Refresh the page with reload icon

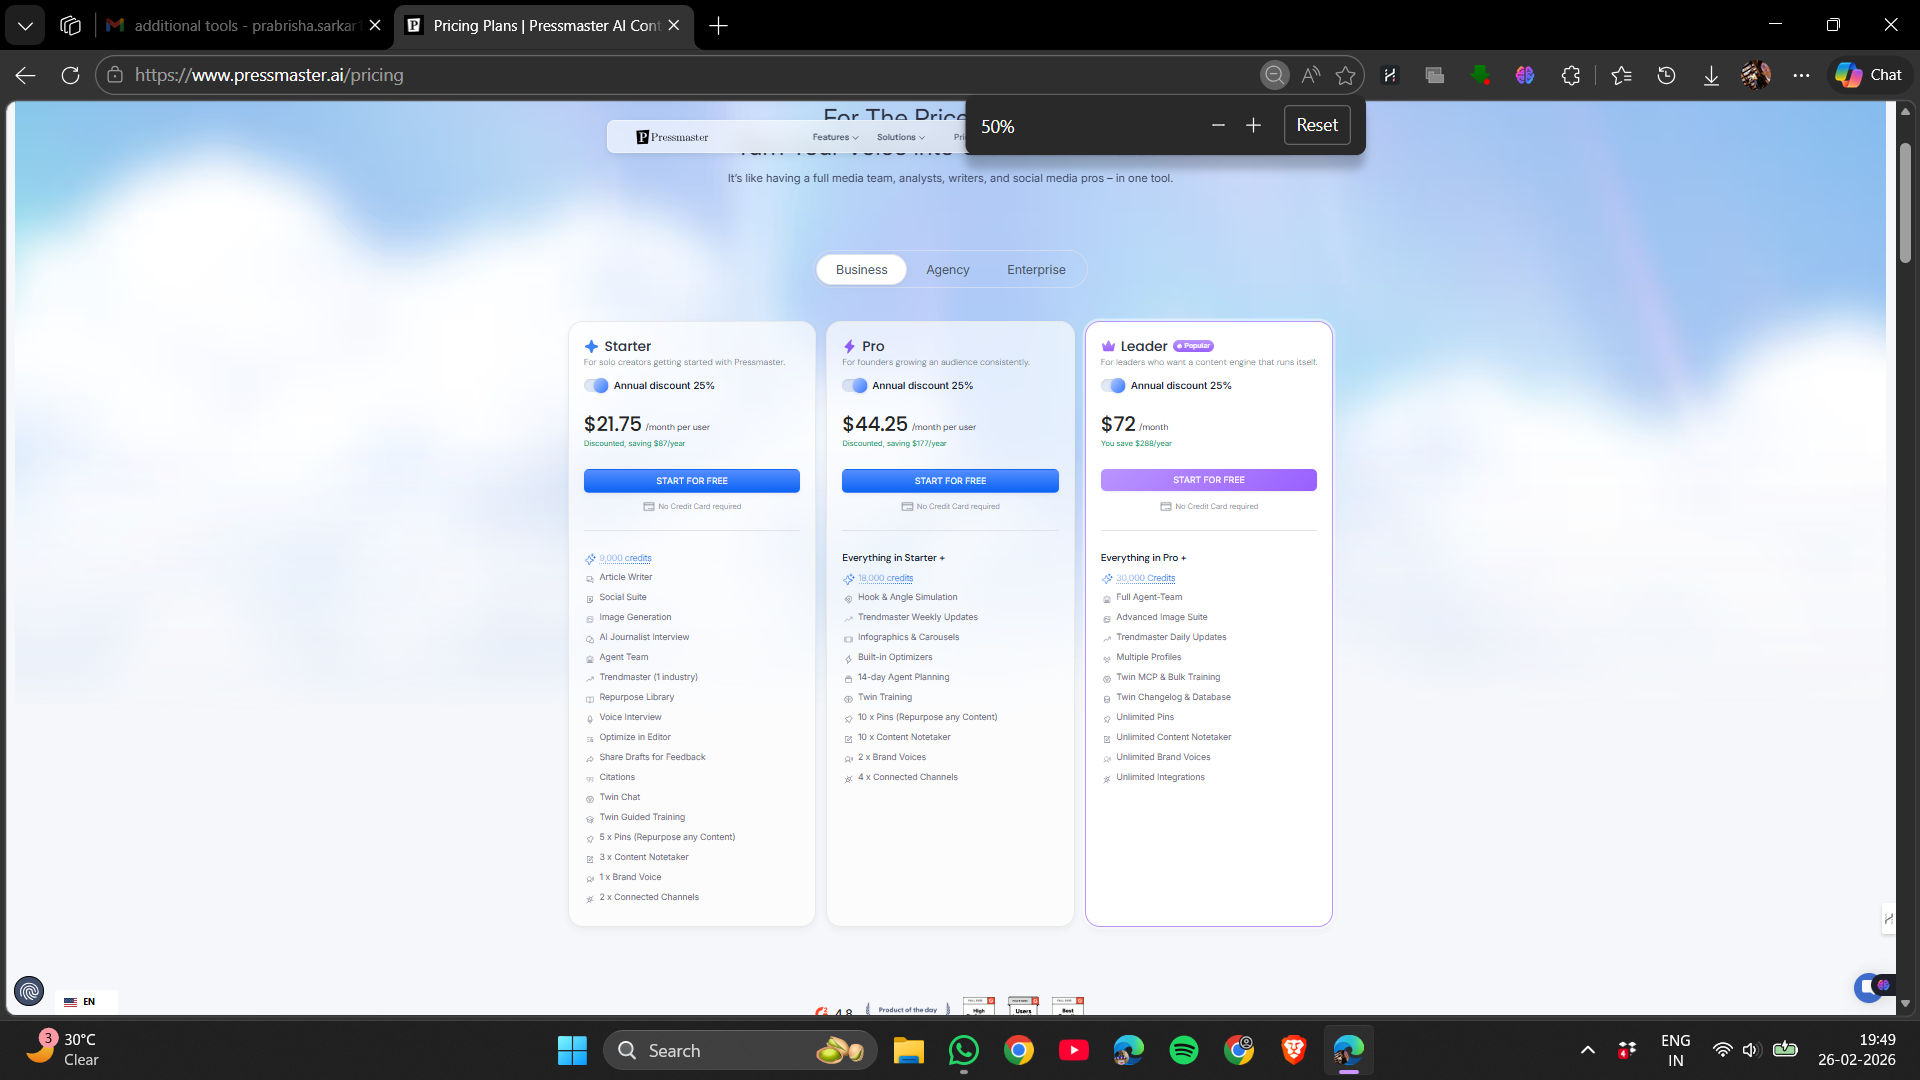[70, 75]
